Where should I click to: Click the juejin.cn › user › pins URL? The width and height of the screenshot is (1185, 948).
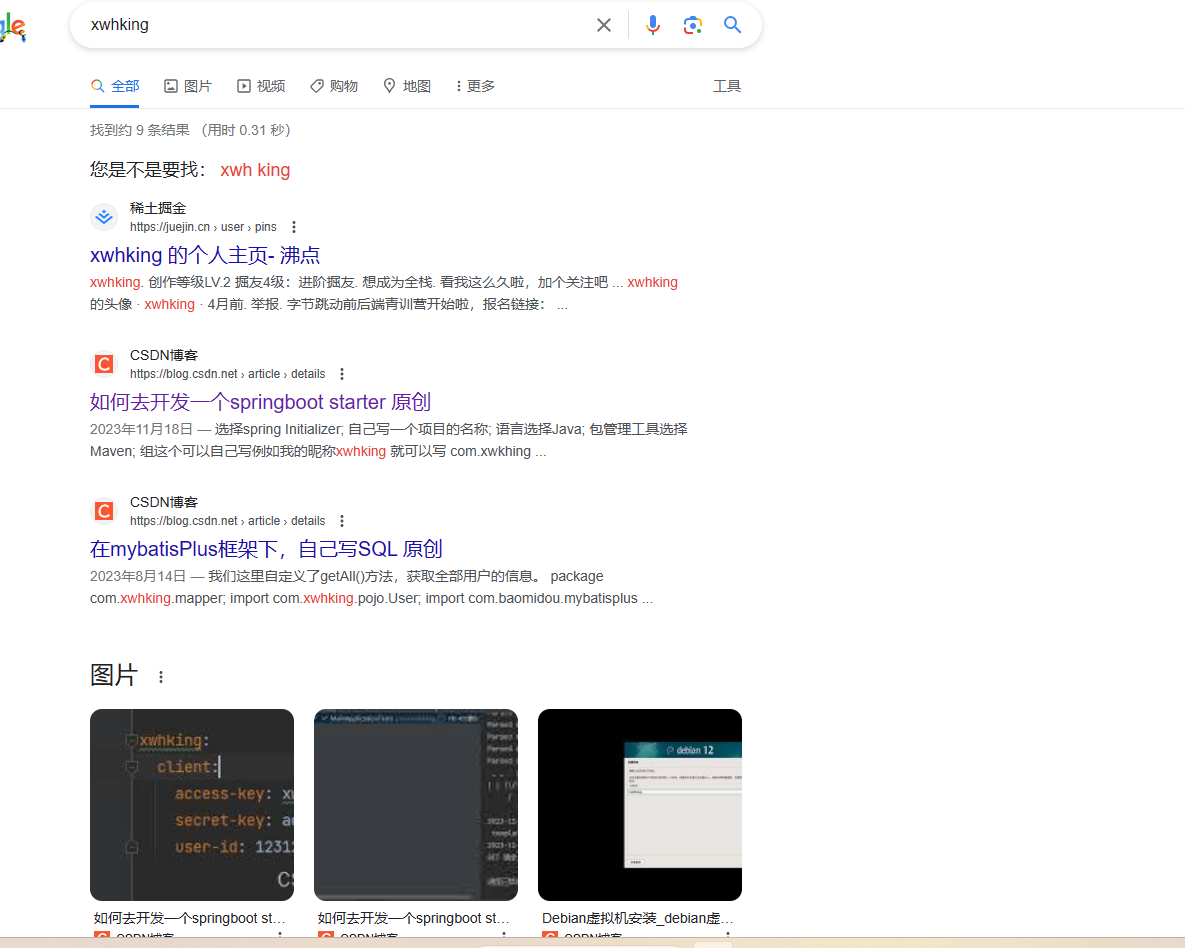click(203, 227)
